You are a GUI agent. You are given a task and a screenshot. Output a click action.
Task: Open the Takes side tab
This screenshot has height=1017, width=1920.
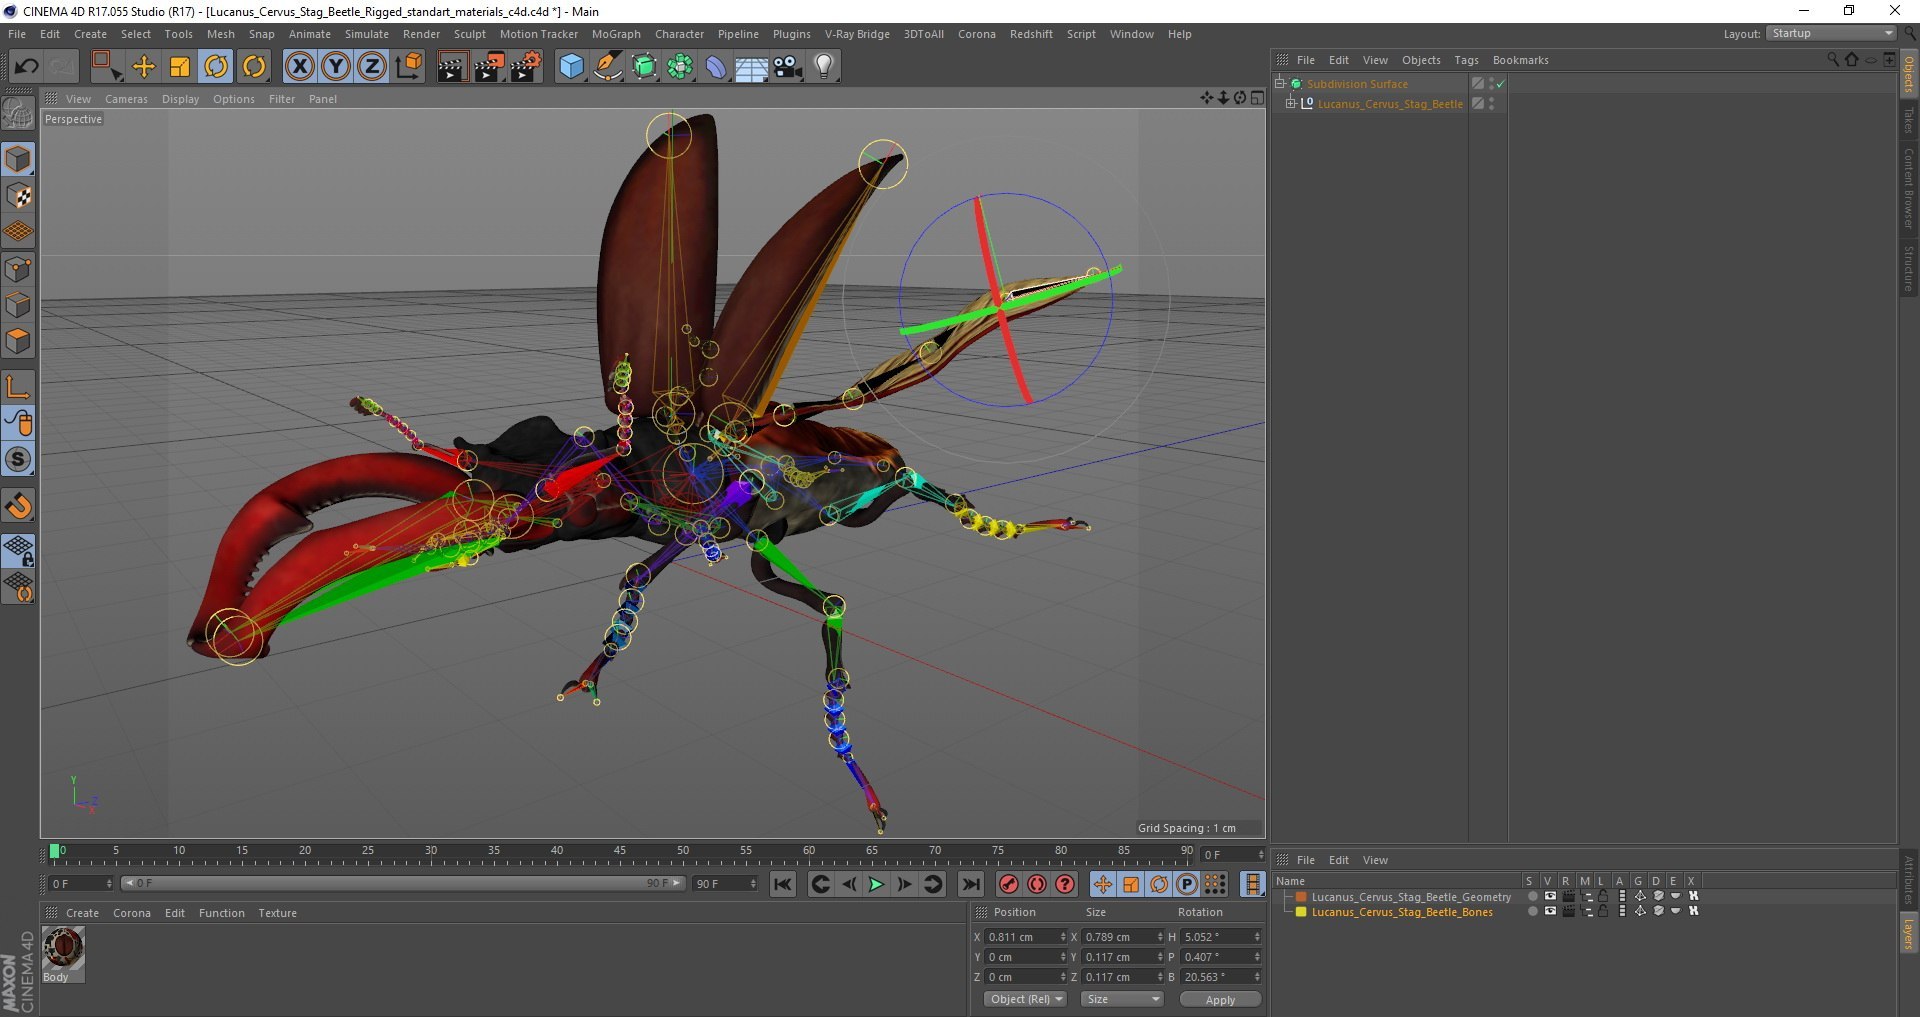(x=1909, y=120)
